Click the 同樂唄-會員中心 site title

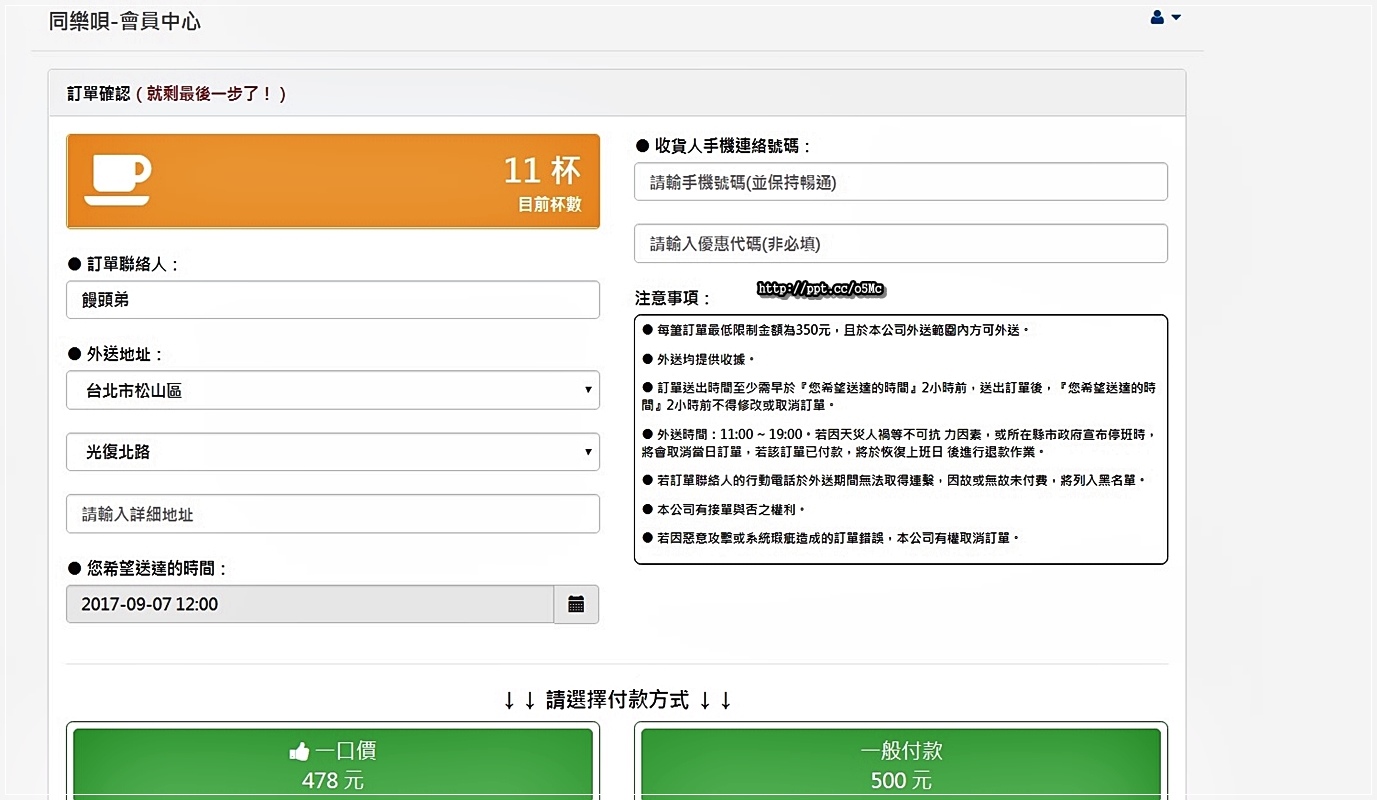coord(124,20)
